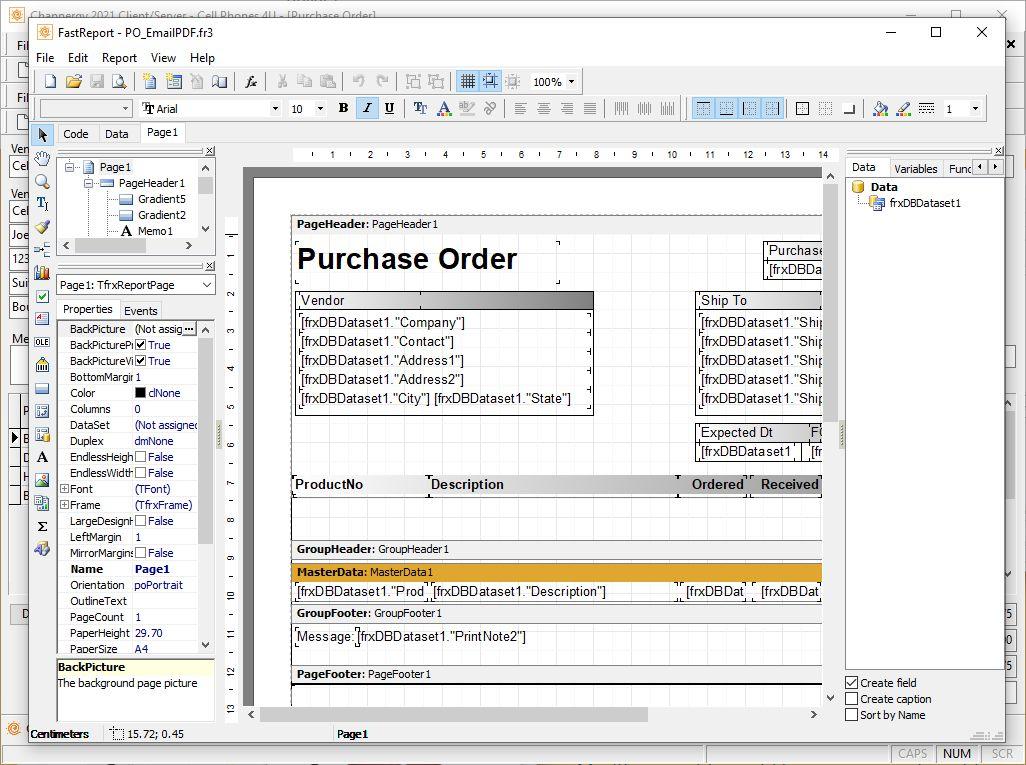This screenshot has height=765, width=1026.
Task: Create a new report with the blank page icon
Action: pos(50,81)
